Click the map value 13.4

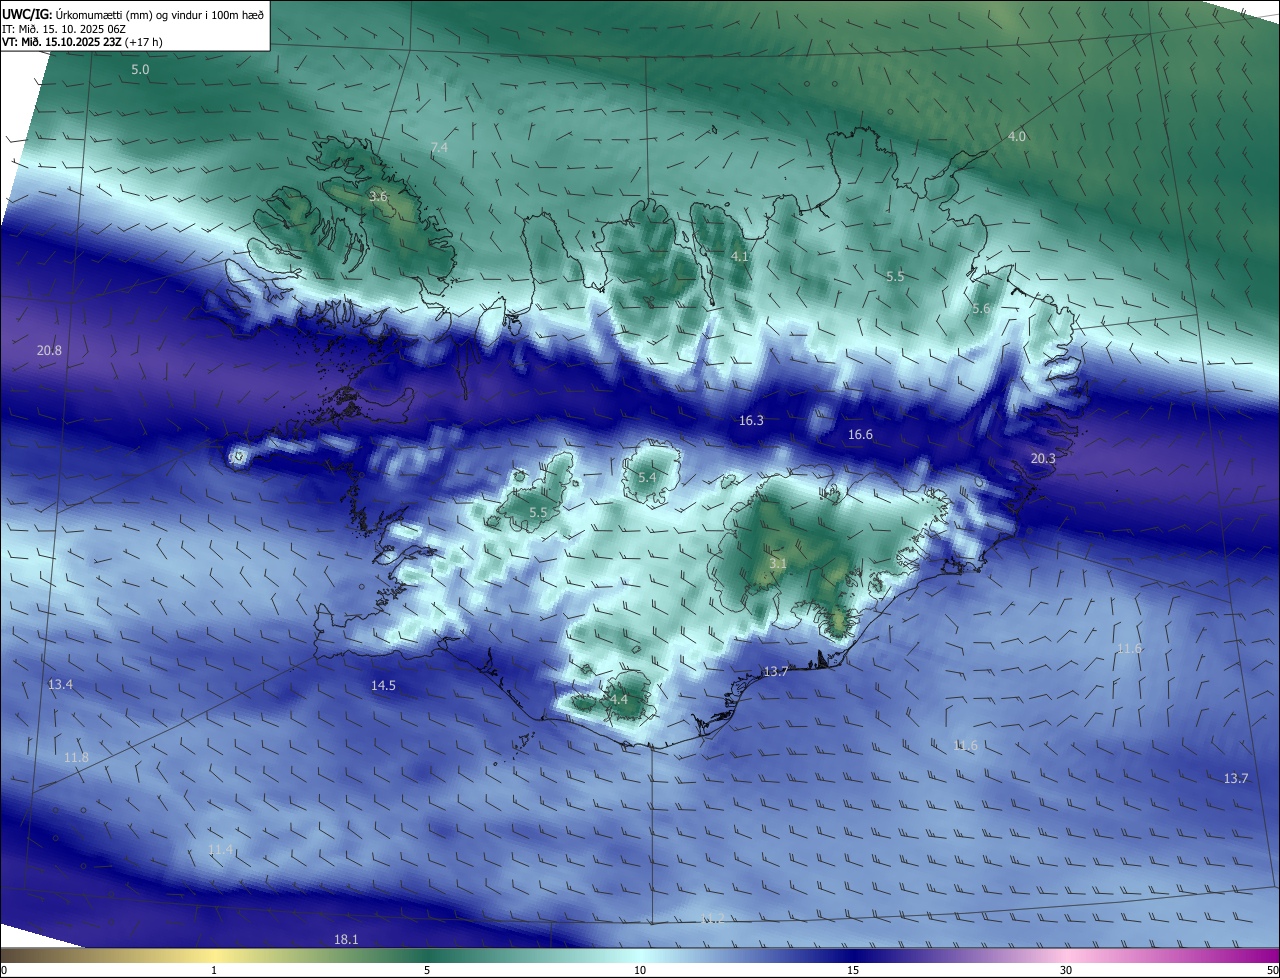pyautogui.click(x=61, y=685)
